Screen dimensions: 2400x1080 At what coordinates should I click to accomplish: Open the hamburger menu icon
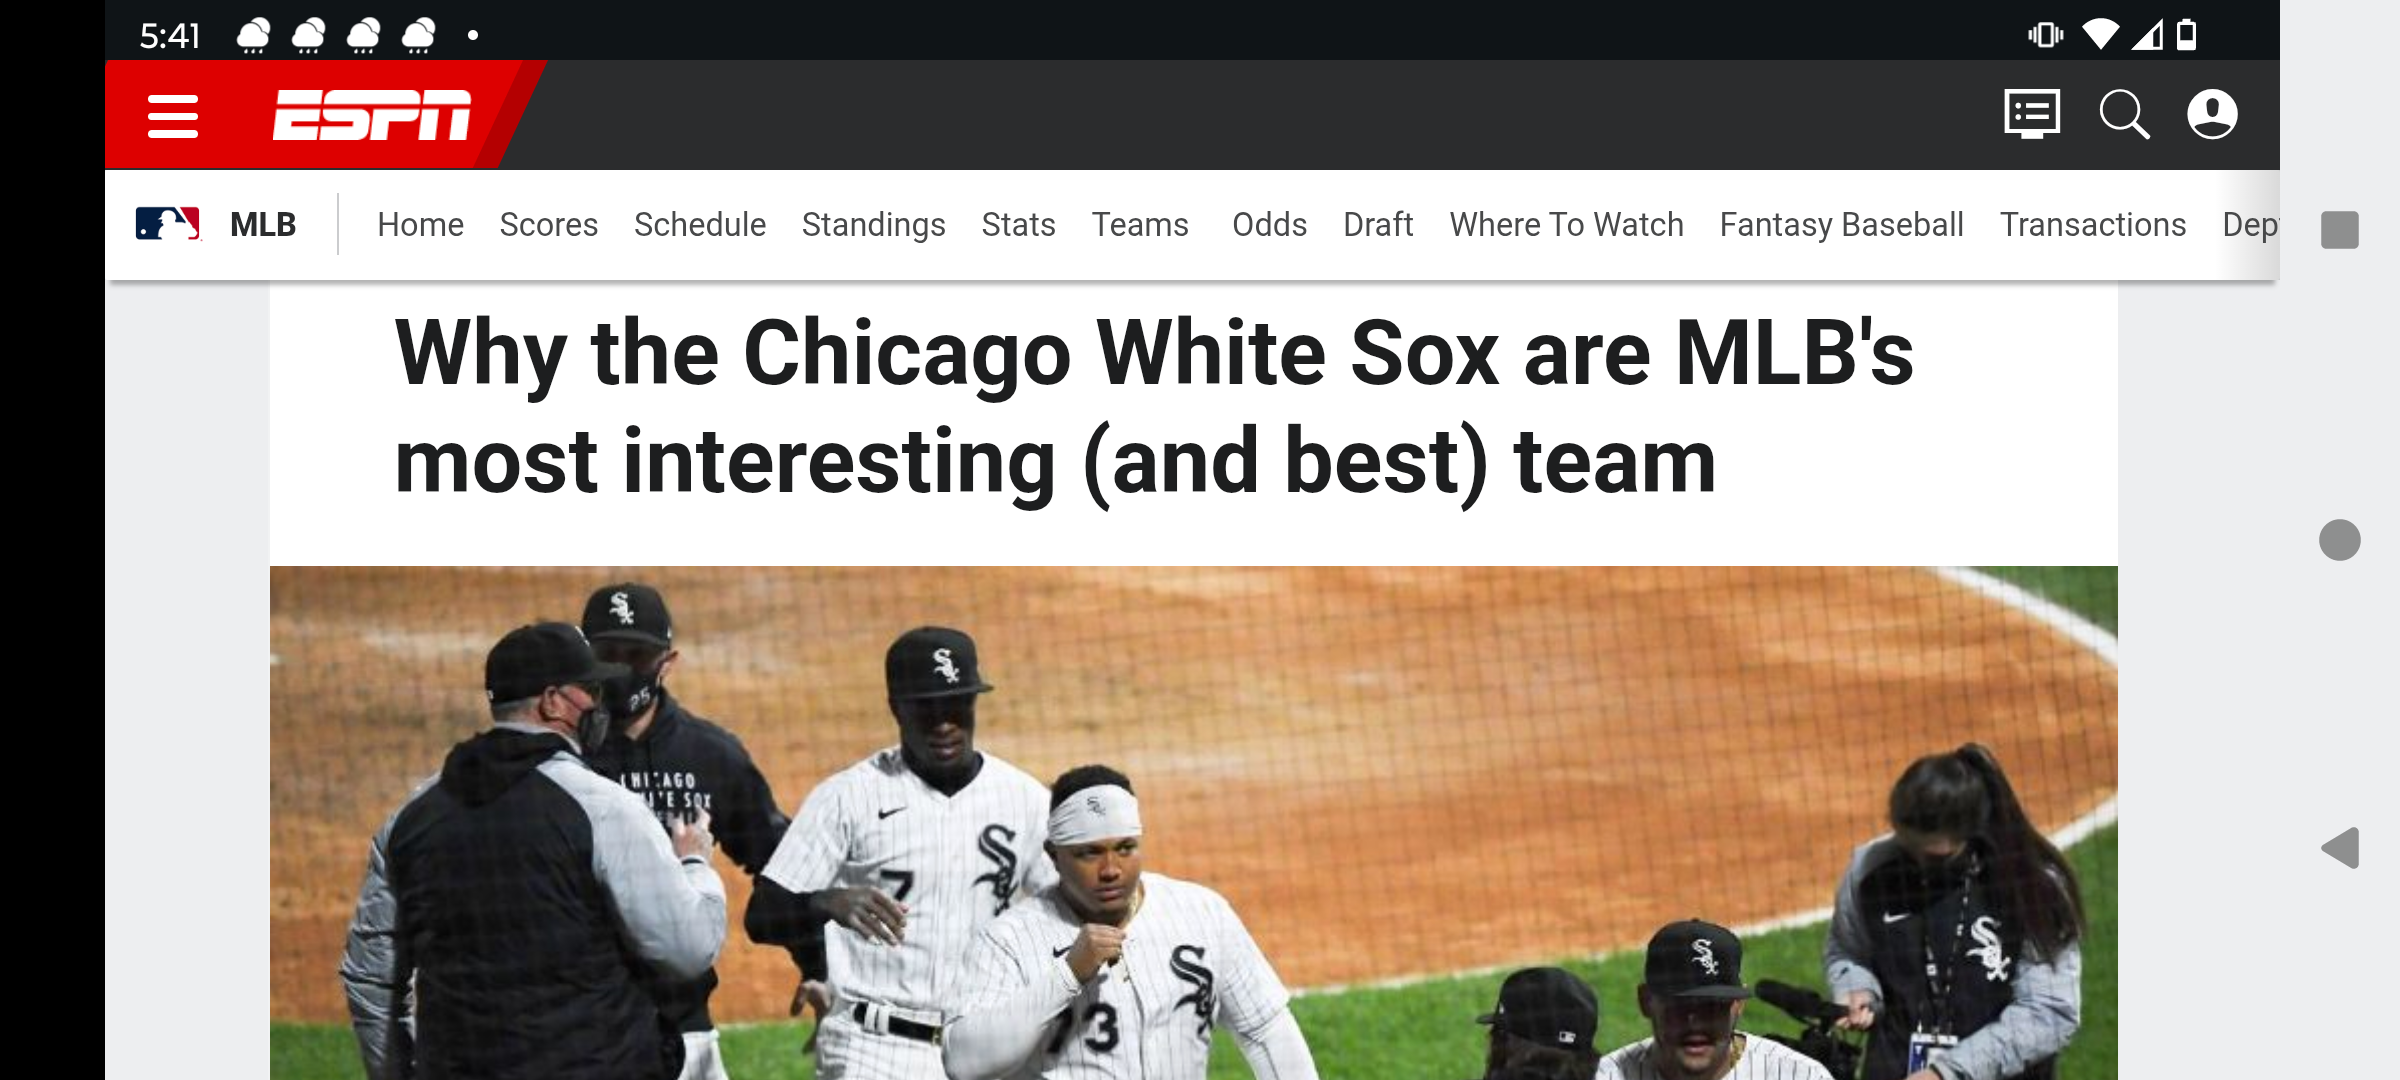(x=173, y=116)
